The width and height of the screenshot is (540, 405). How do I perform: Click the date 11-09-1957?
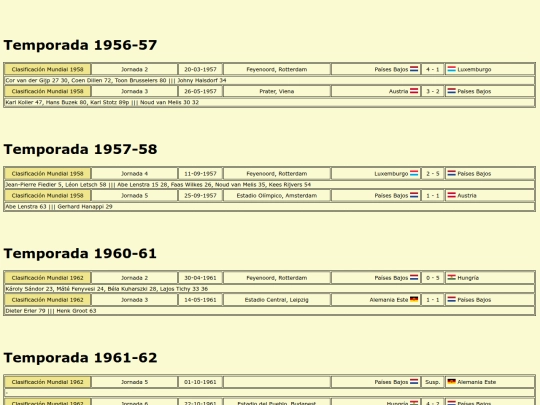coord(200,174)
